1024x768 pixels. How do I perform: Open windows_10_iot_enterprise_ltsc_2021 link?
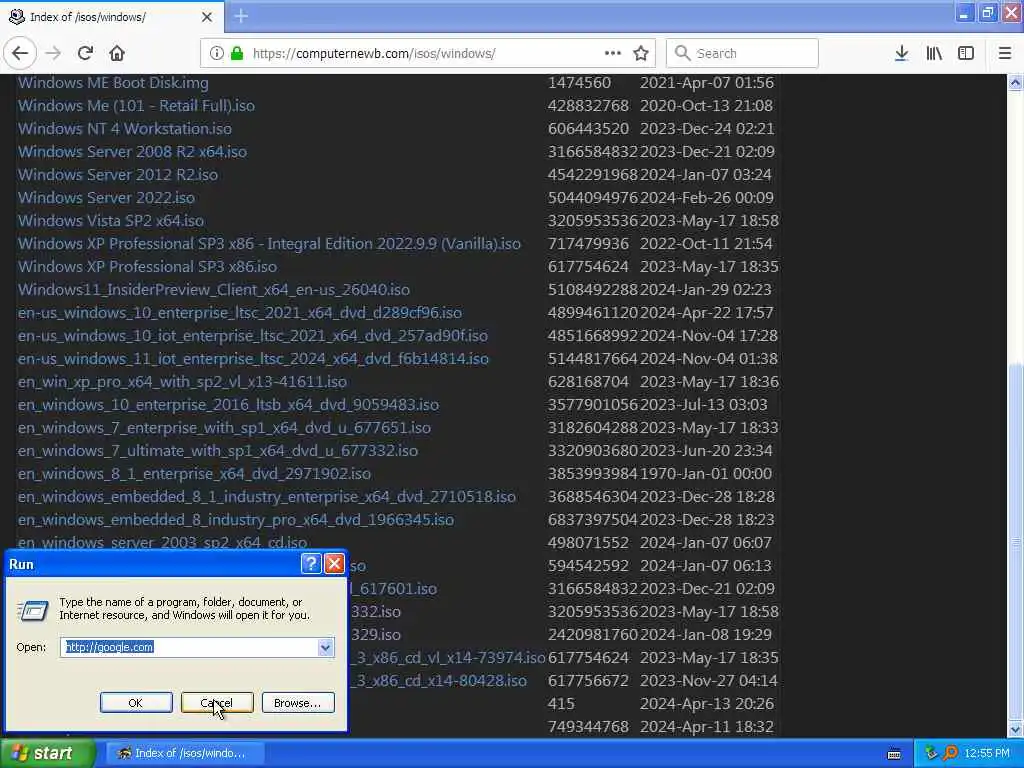pos(253,336)
